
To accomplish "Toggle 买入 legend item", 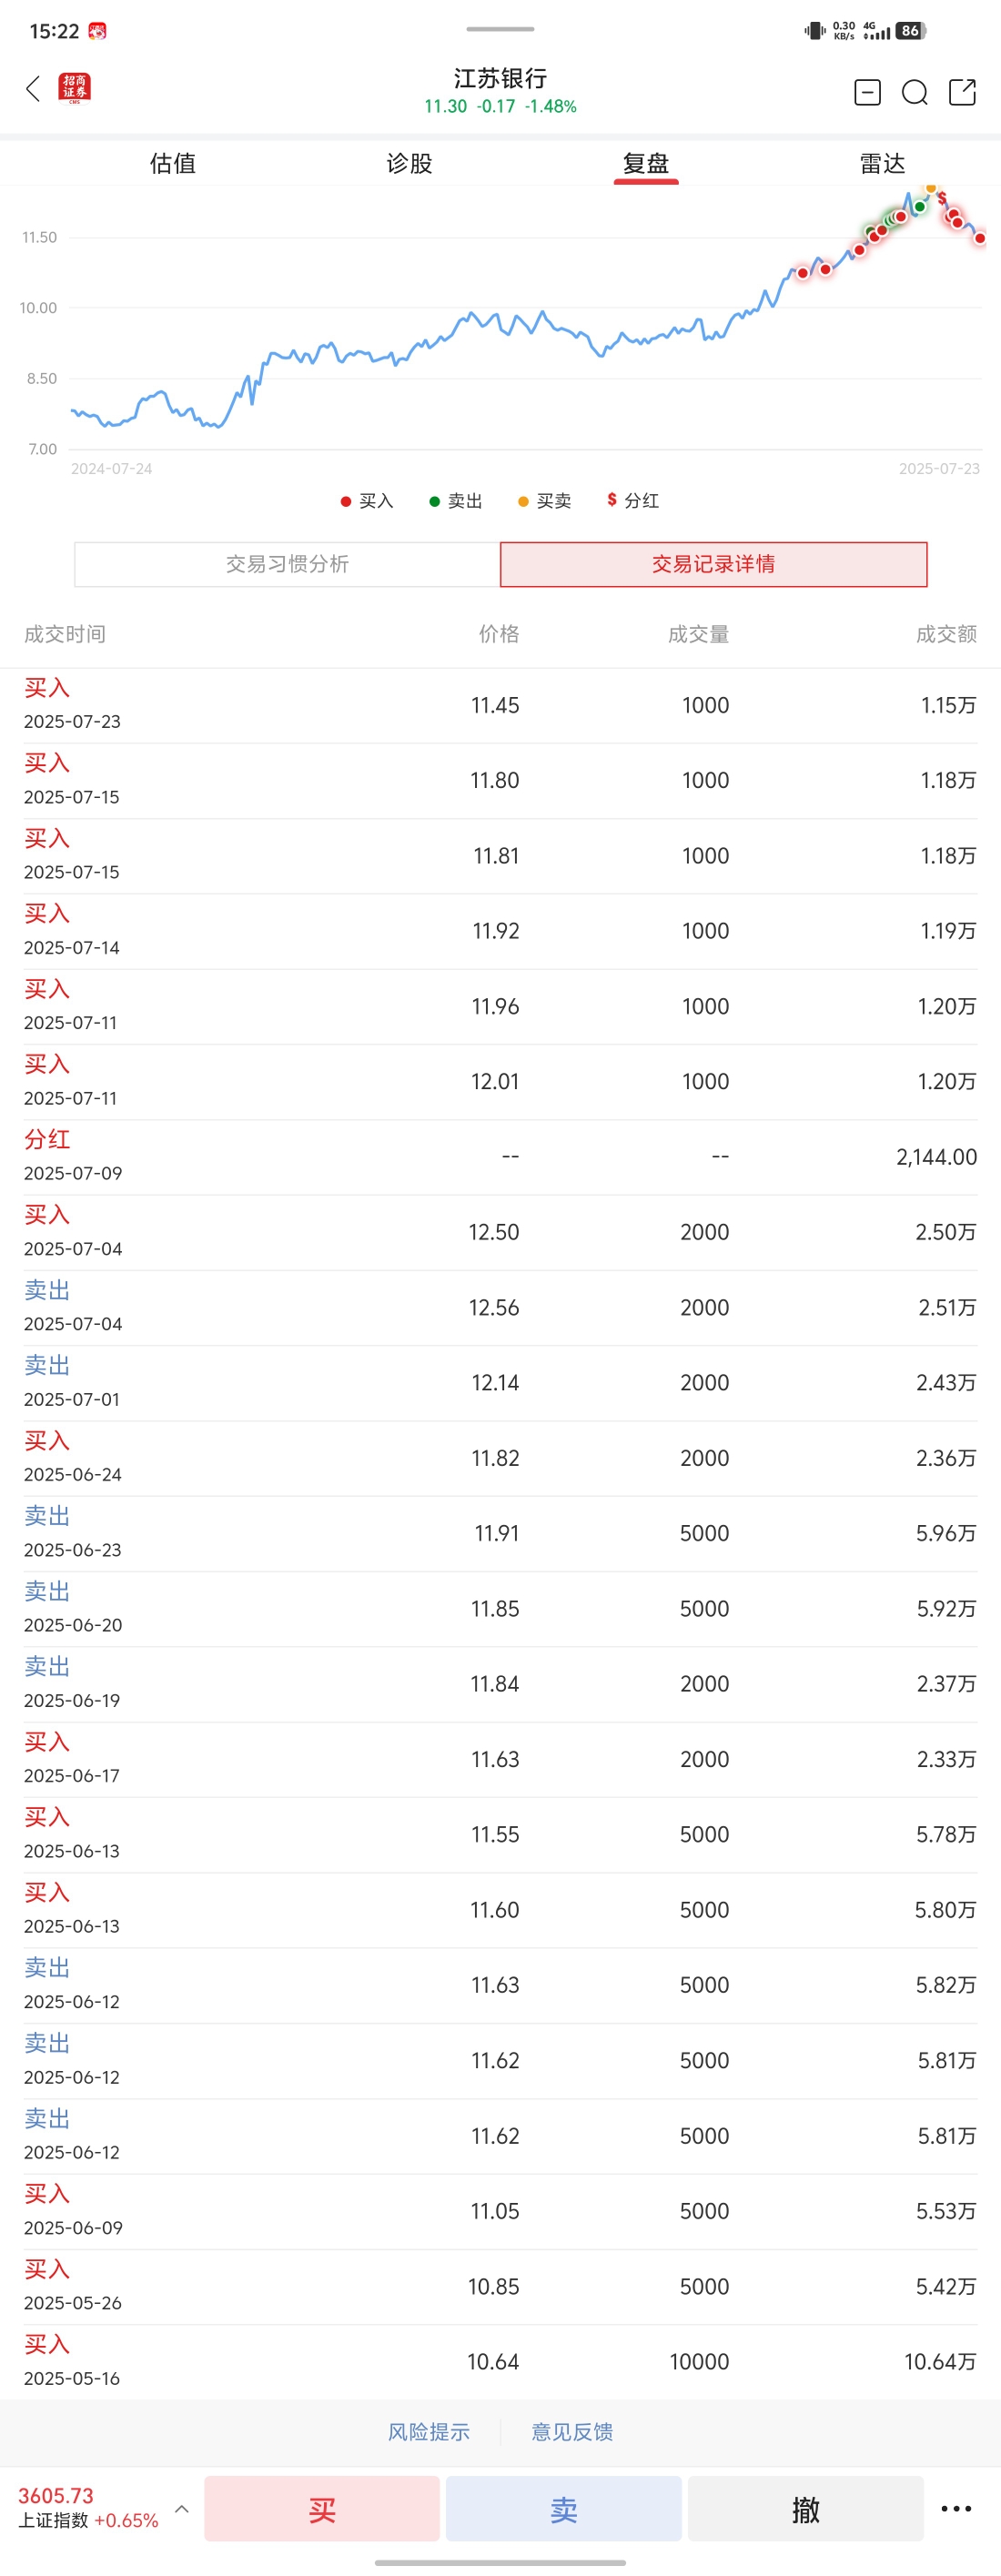I will point(367,501).
